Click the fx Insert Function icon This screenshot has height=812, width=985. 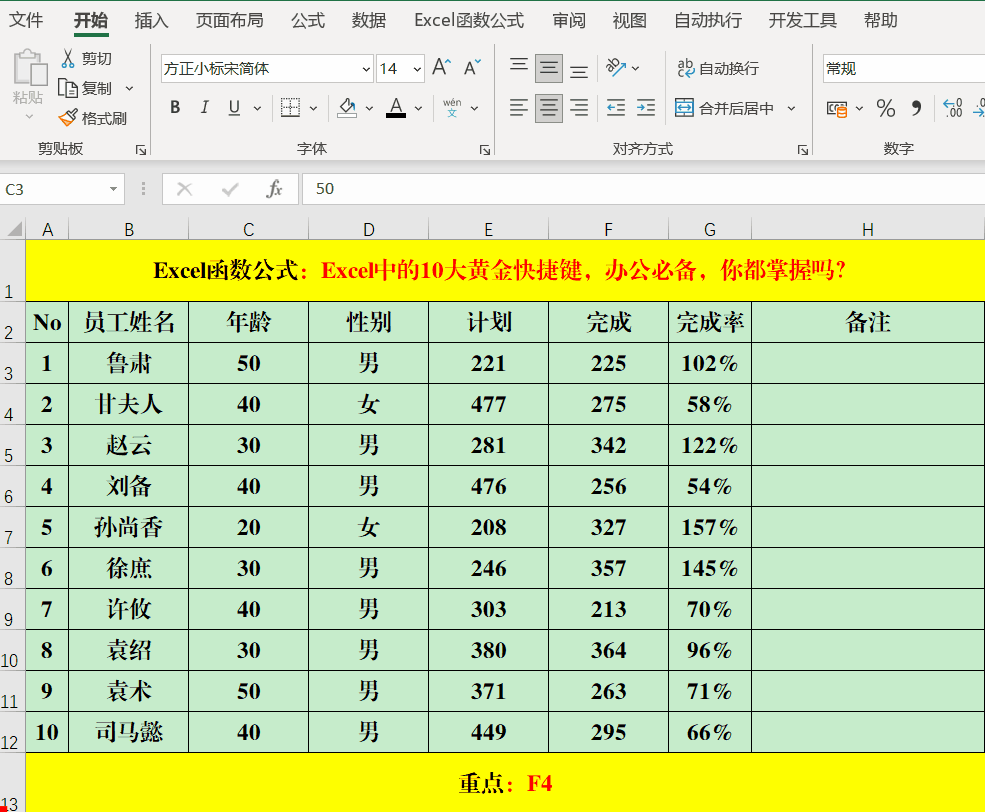point(274,188)
